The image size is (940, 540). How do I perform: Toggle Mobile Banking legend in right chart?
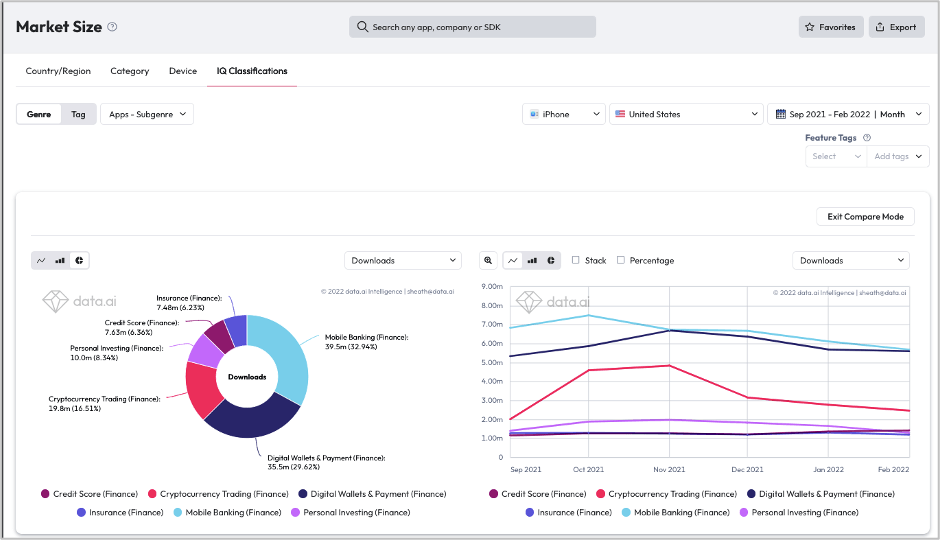[676, 512]
